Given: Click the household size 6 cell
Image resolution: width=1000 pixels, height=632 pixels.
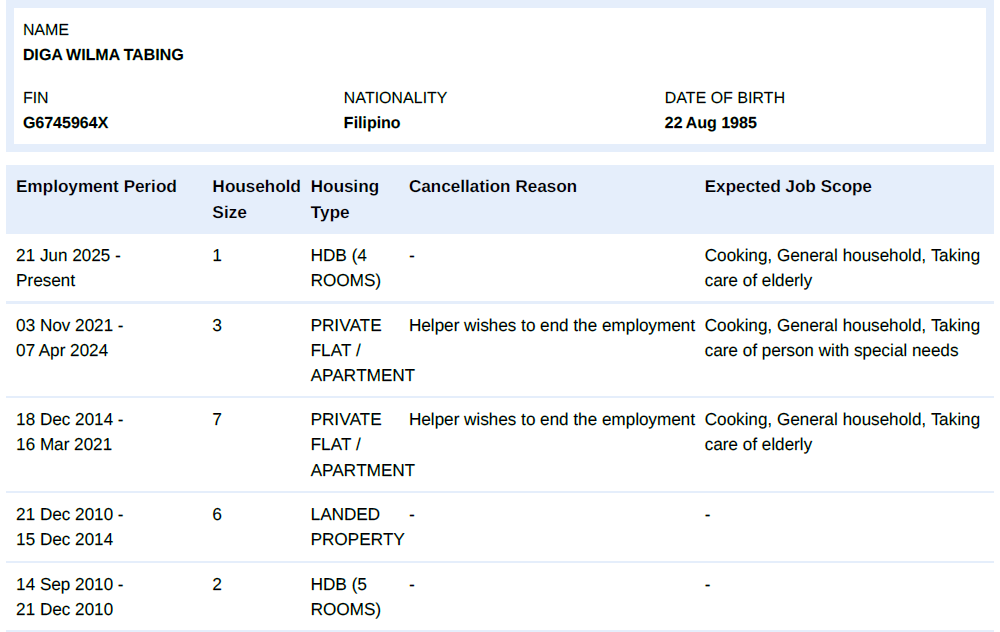Looking at the screenshot, I should tap(217, 514).
